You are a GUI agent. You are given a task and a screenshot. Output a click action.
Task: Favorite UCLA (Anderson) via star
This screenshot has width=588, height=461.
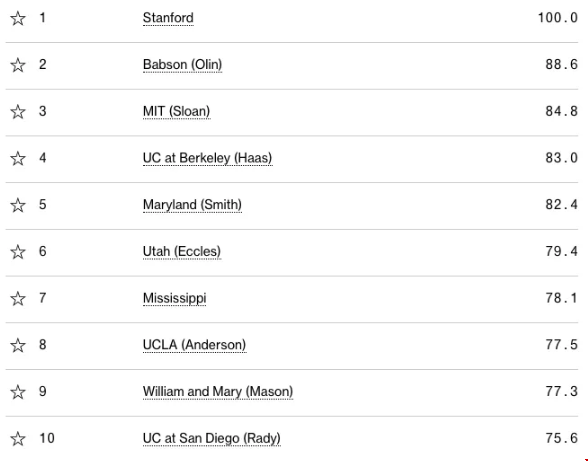pos(18,345)
